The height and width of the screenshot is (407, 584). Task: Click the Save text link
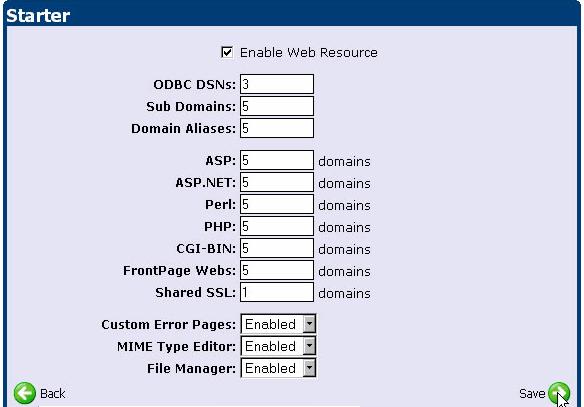click(532, 393)
